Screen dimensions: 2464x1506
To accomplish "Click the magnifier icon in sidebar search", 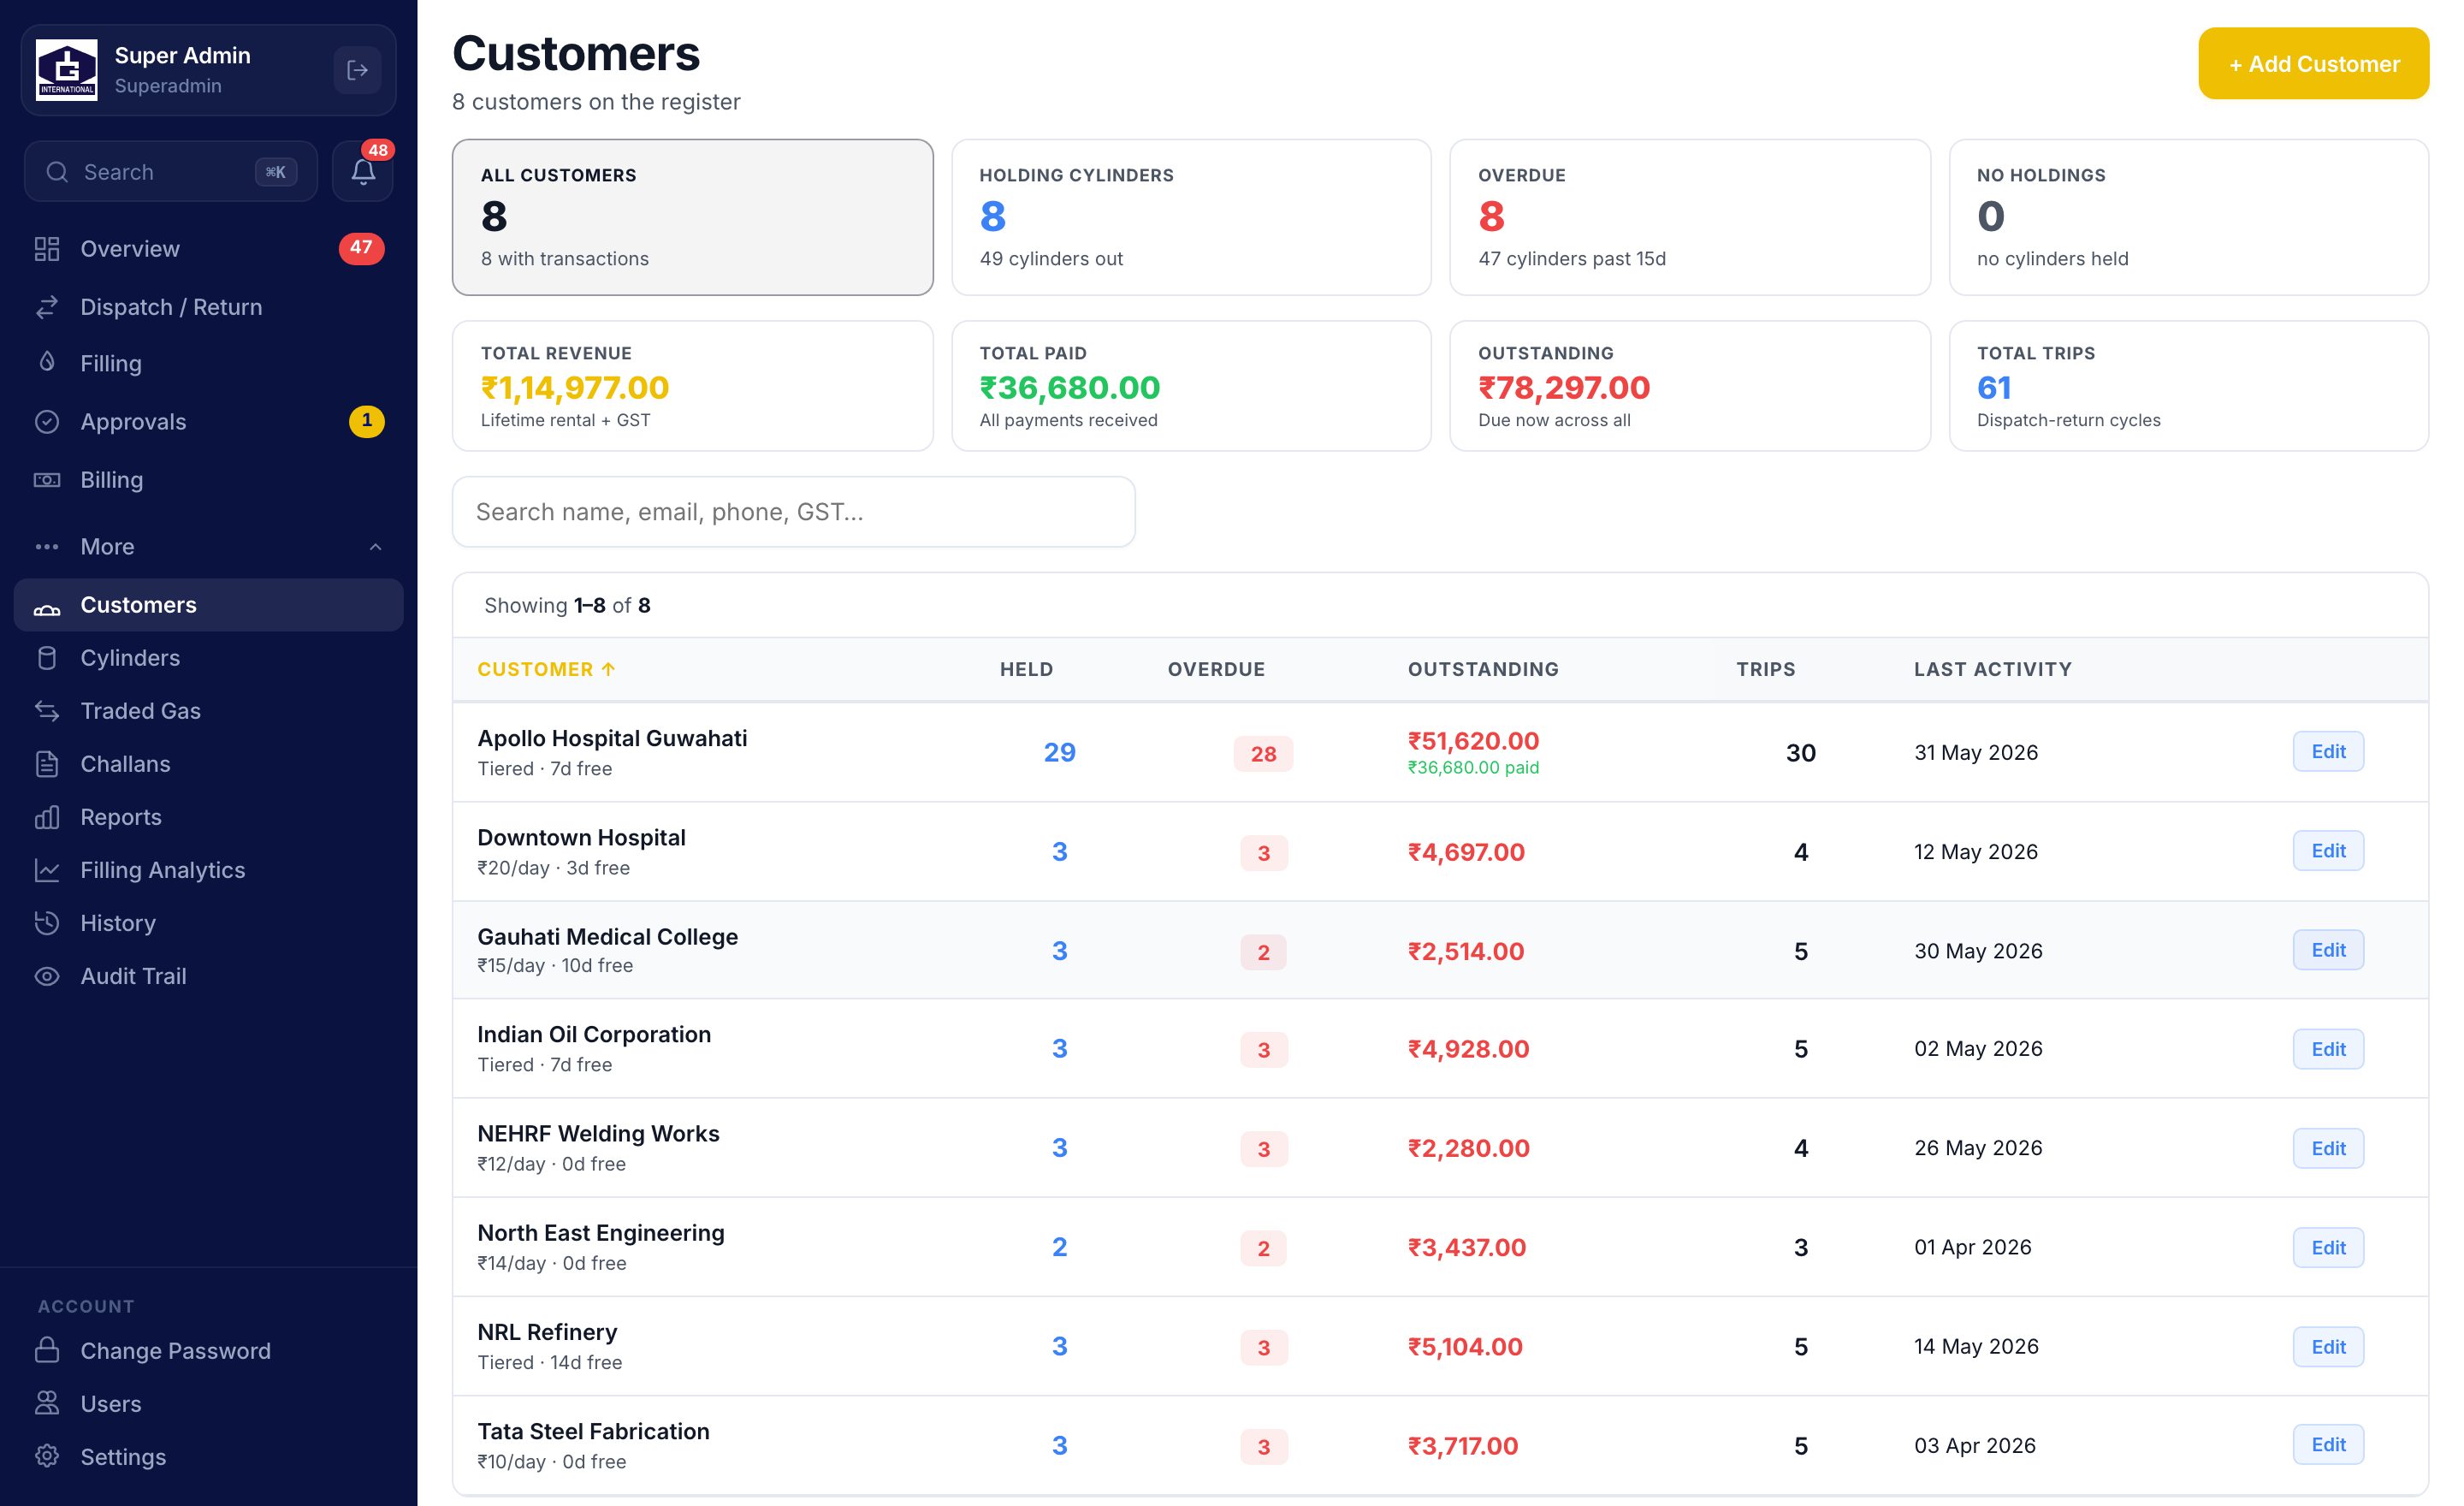I will click(58, 172).
